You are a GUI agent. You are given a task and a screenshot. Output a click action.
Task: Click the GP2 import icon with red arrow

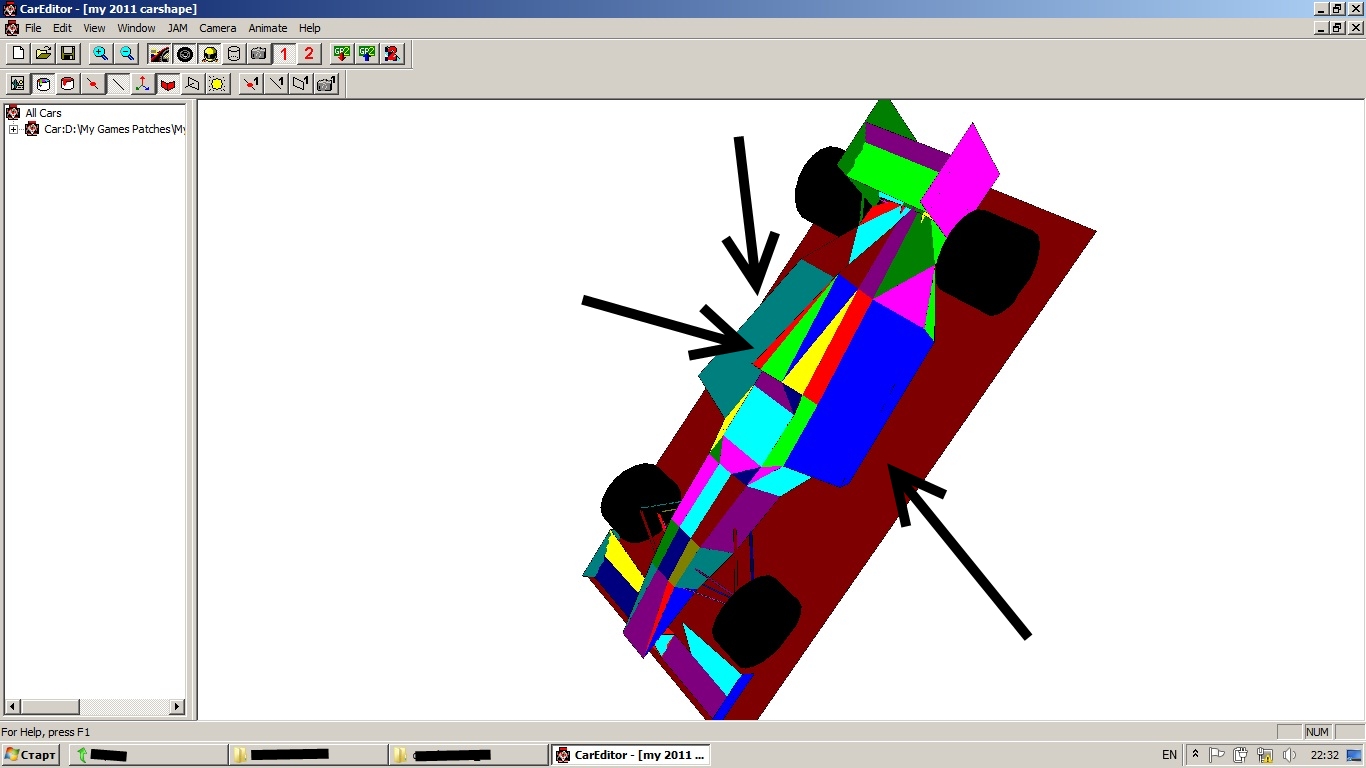[342, 54]
